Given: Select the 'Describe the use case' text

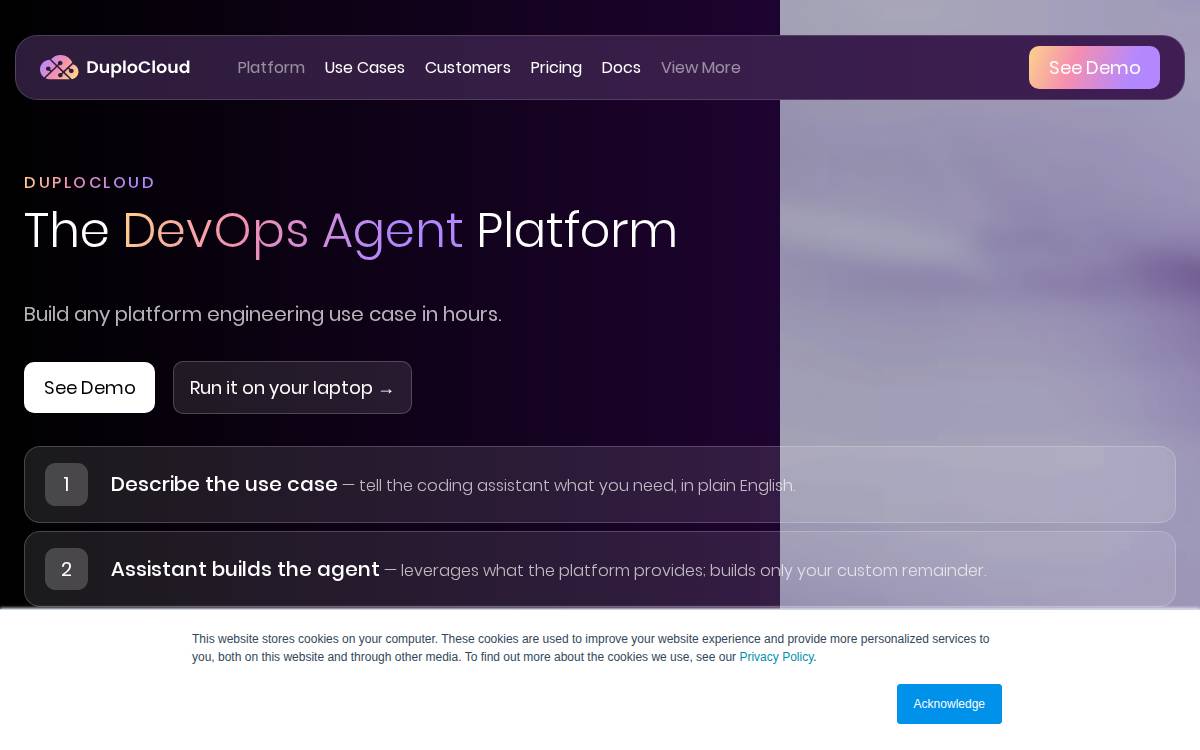Looking at the screenshot, I should (x=224, y=484).
